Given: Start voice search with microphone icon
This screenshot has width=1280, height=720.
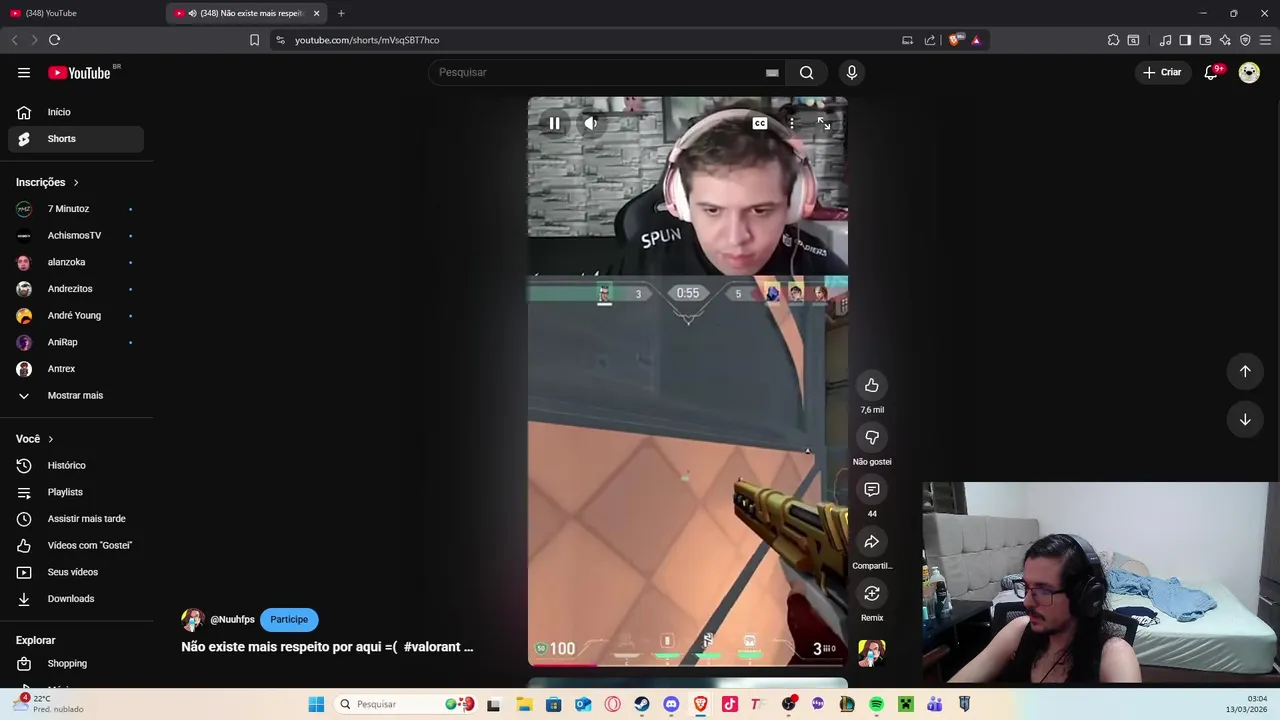Looking at the screenshot, I should [852, 72].
